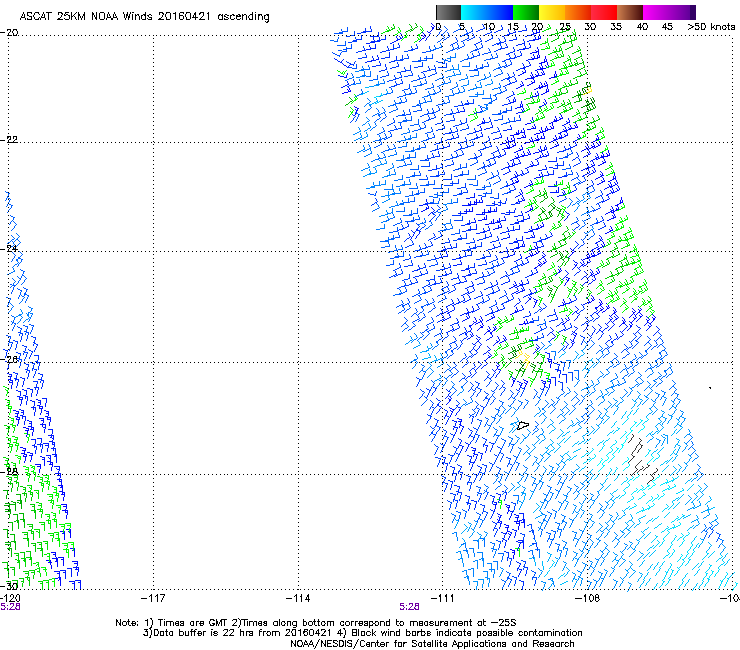
Task: Click the small black island outline on the map
Action: (x=522, y=426)
